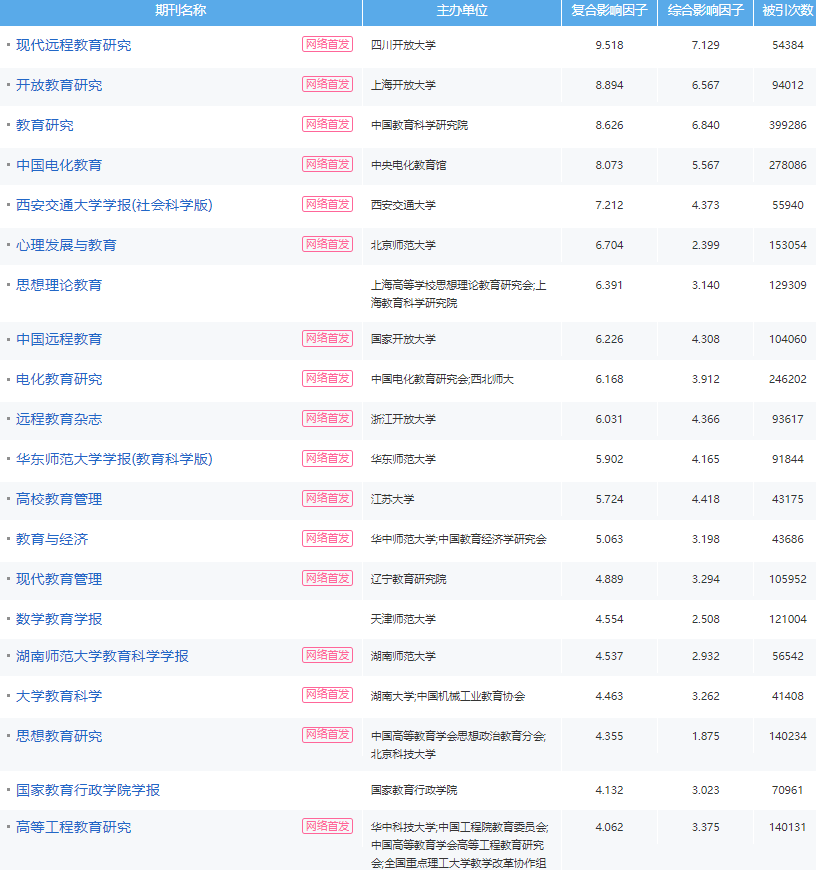Click 网络首发 badge in 西北师大 row
This screenshot has height=870, width=816.
(328, 378)
